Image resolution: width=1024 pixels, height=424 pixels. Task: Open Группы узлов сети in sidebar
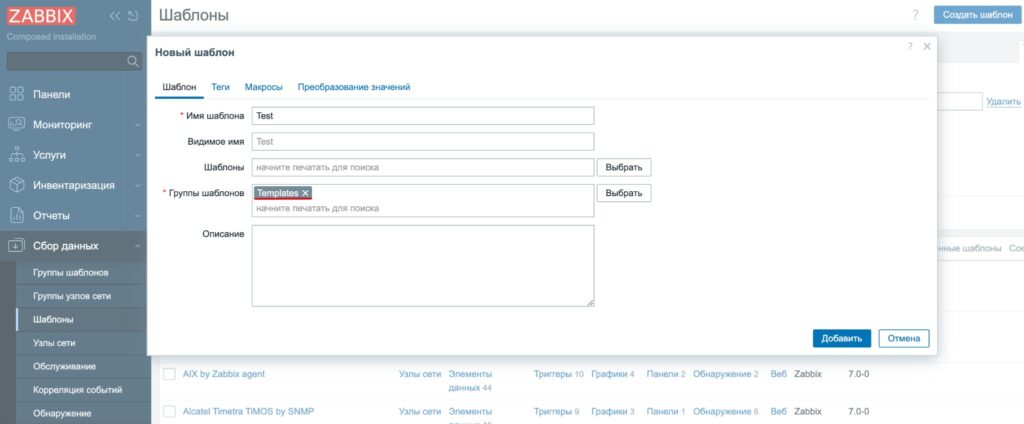pos(71,296)
